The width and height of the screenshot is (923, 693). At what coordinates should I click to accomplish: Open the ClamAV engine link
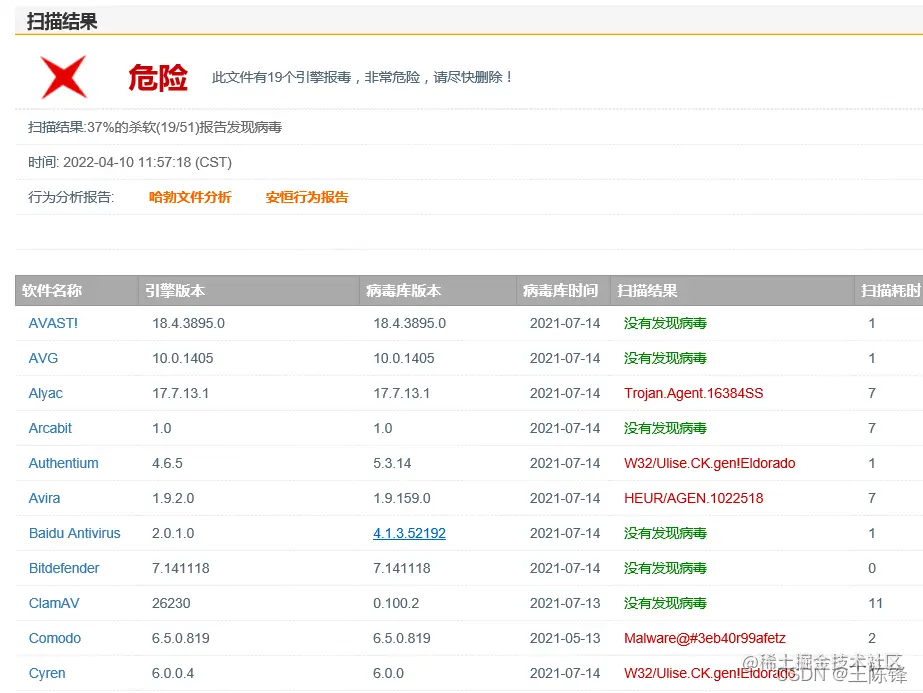click(54, 604)
